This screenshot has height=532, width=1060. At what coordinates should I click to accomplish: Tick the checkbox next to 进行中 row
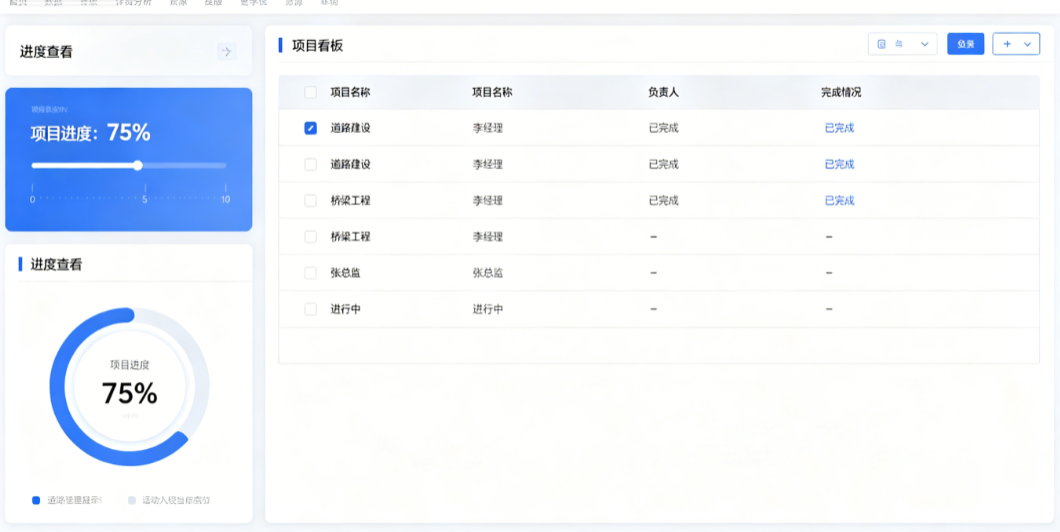point(310,309)
